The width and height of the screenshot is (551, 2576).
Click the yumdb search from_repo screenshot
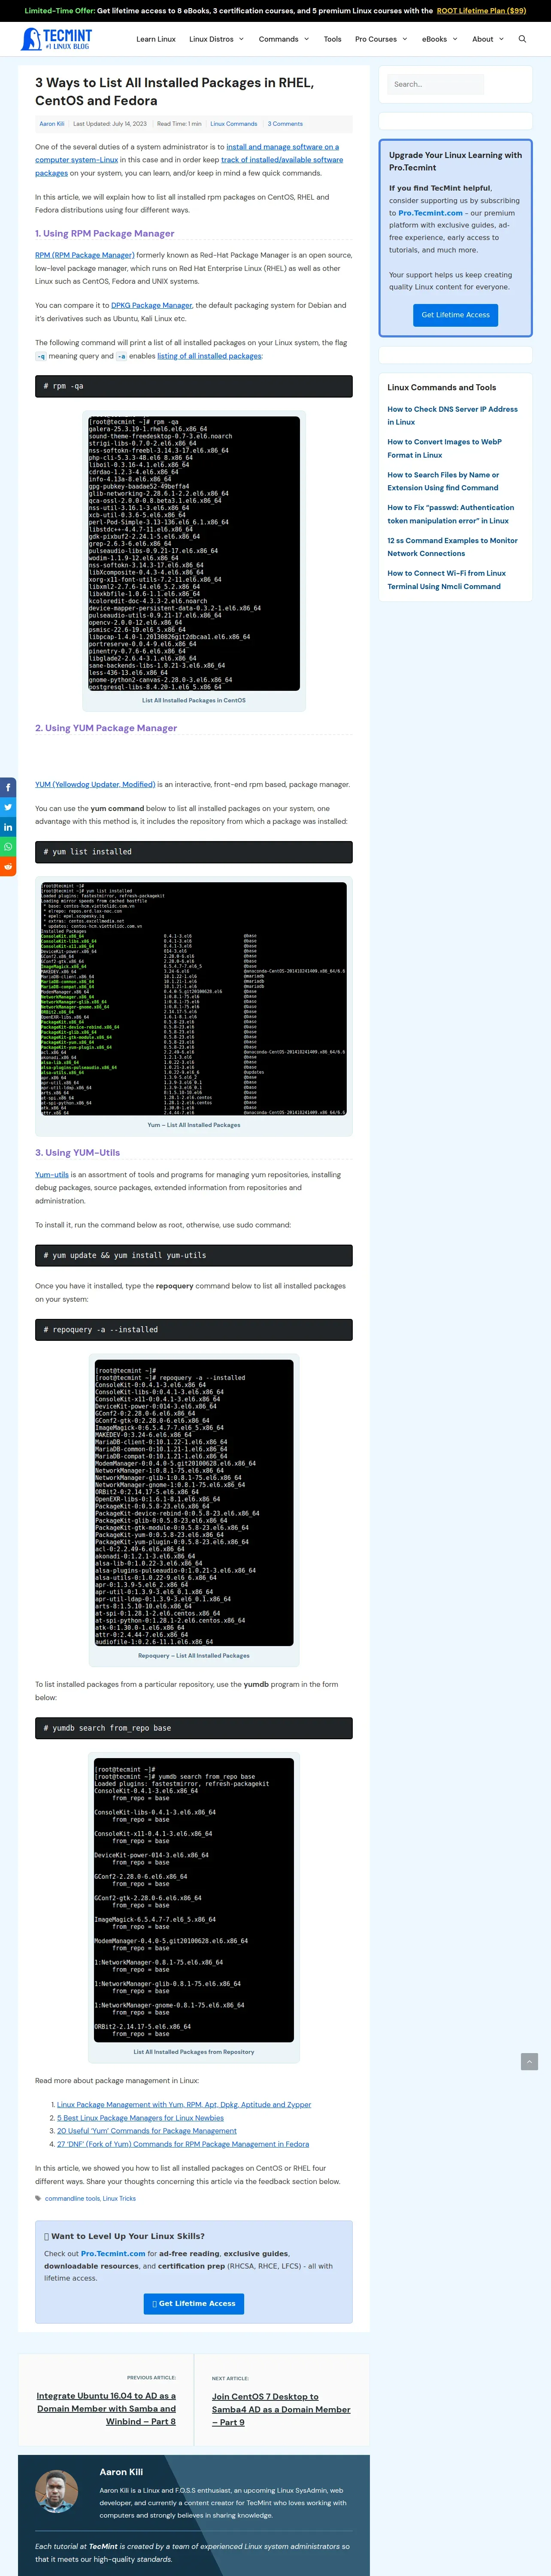click(x=194, y=1900)
